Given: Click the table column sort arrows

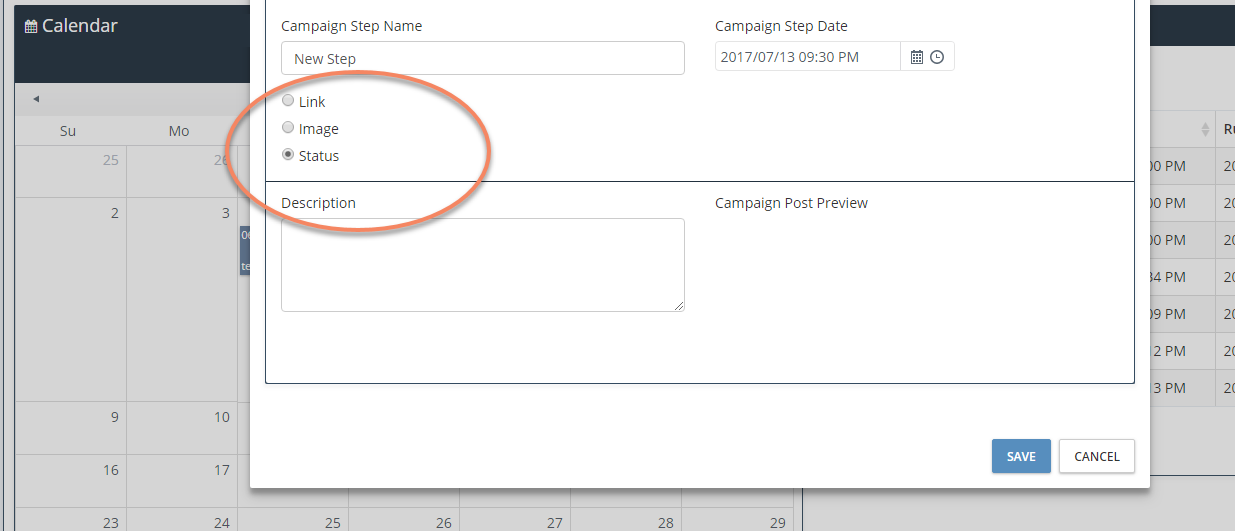Looking at the screenshot, I should coord(1204,130).
